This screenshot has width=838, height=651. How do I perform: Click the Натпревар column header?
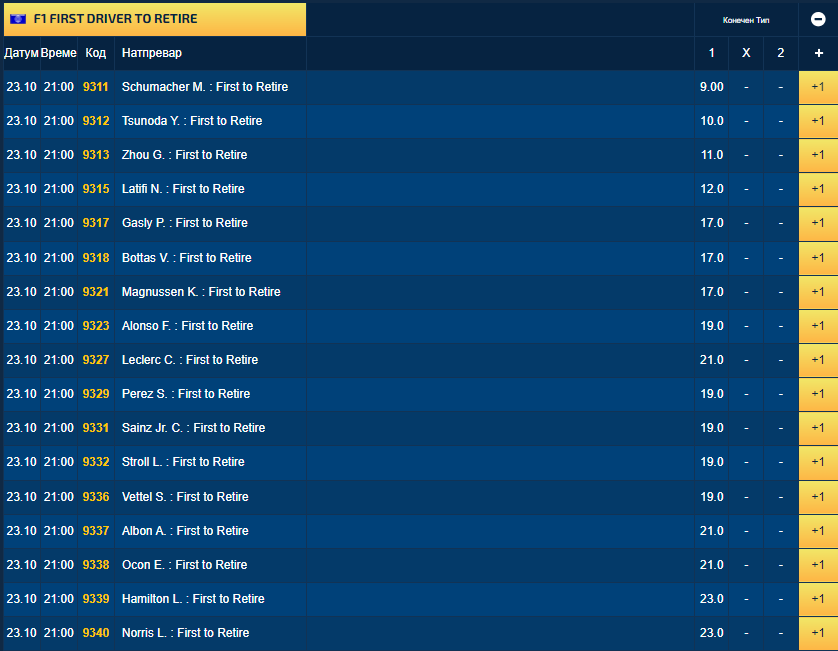point(152,53)
